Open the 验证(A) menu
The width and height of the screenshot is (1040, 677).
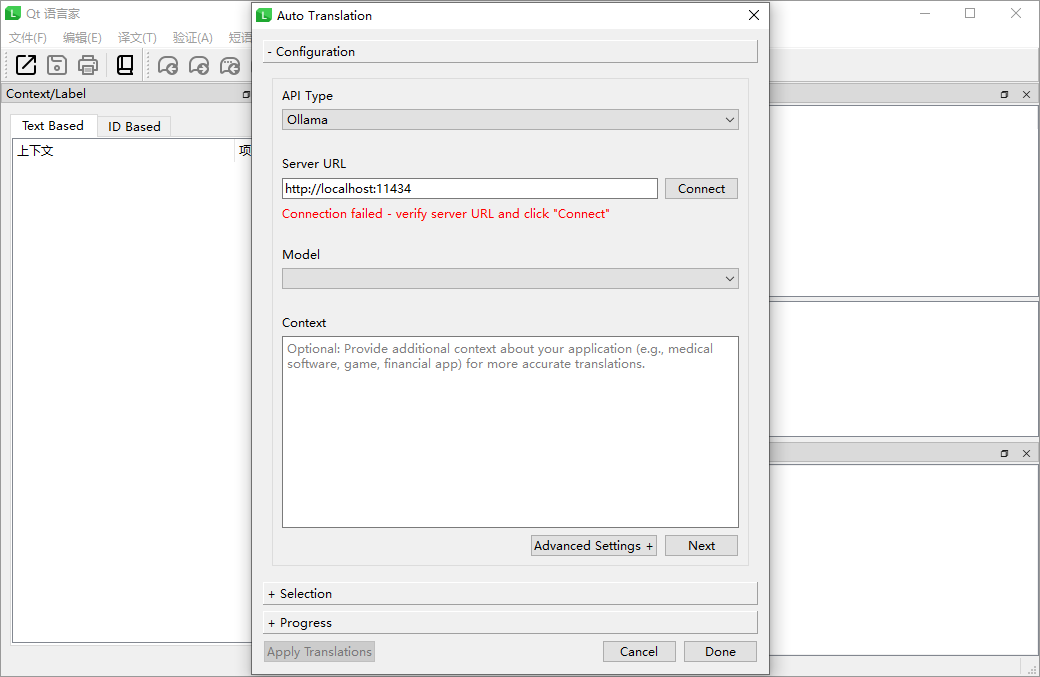[x=192, y=38]
